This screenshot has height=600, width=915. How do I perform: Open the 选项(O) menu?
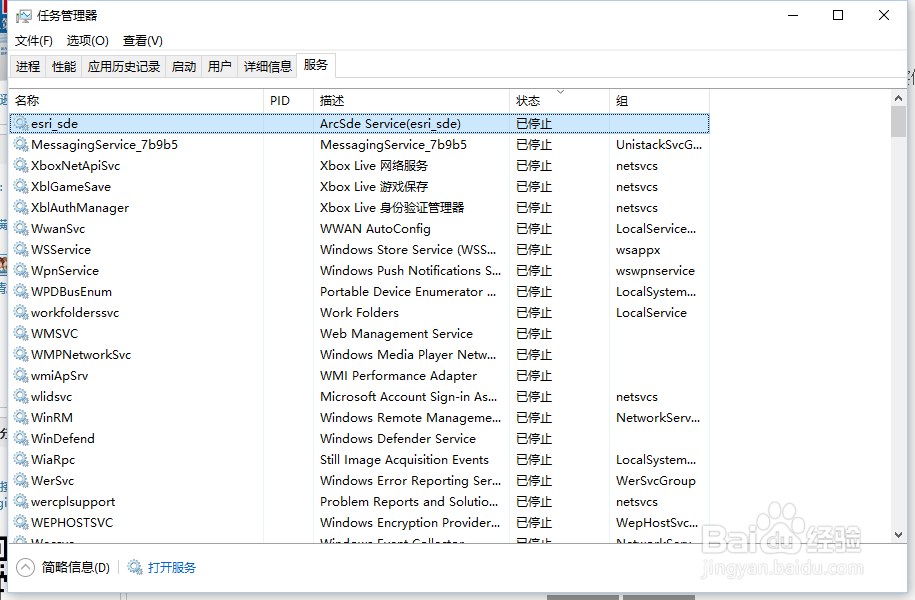tap(88, 41)
